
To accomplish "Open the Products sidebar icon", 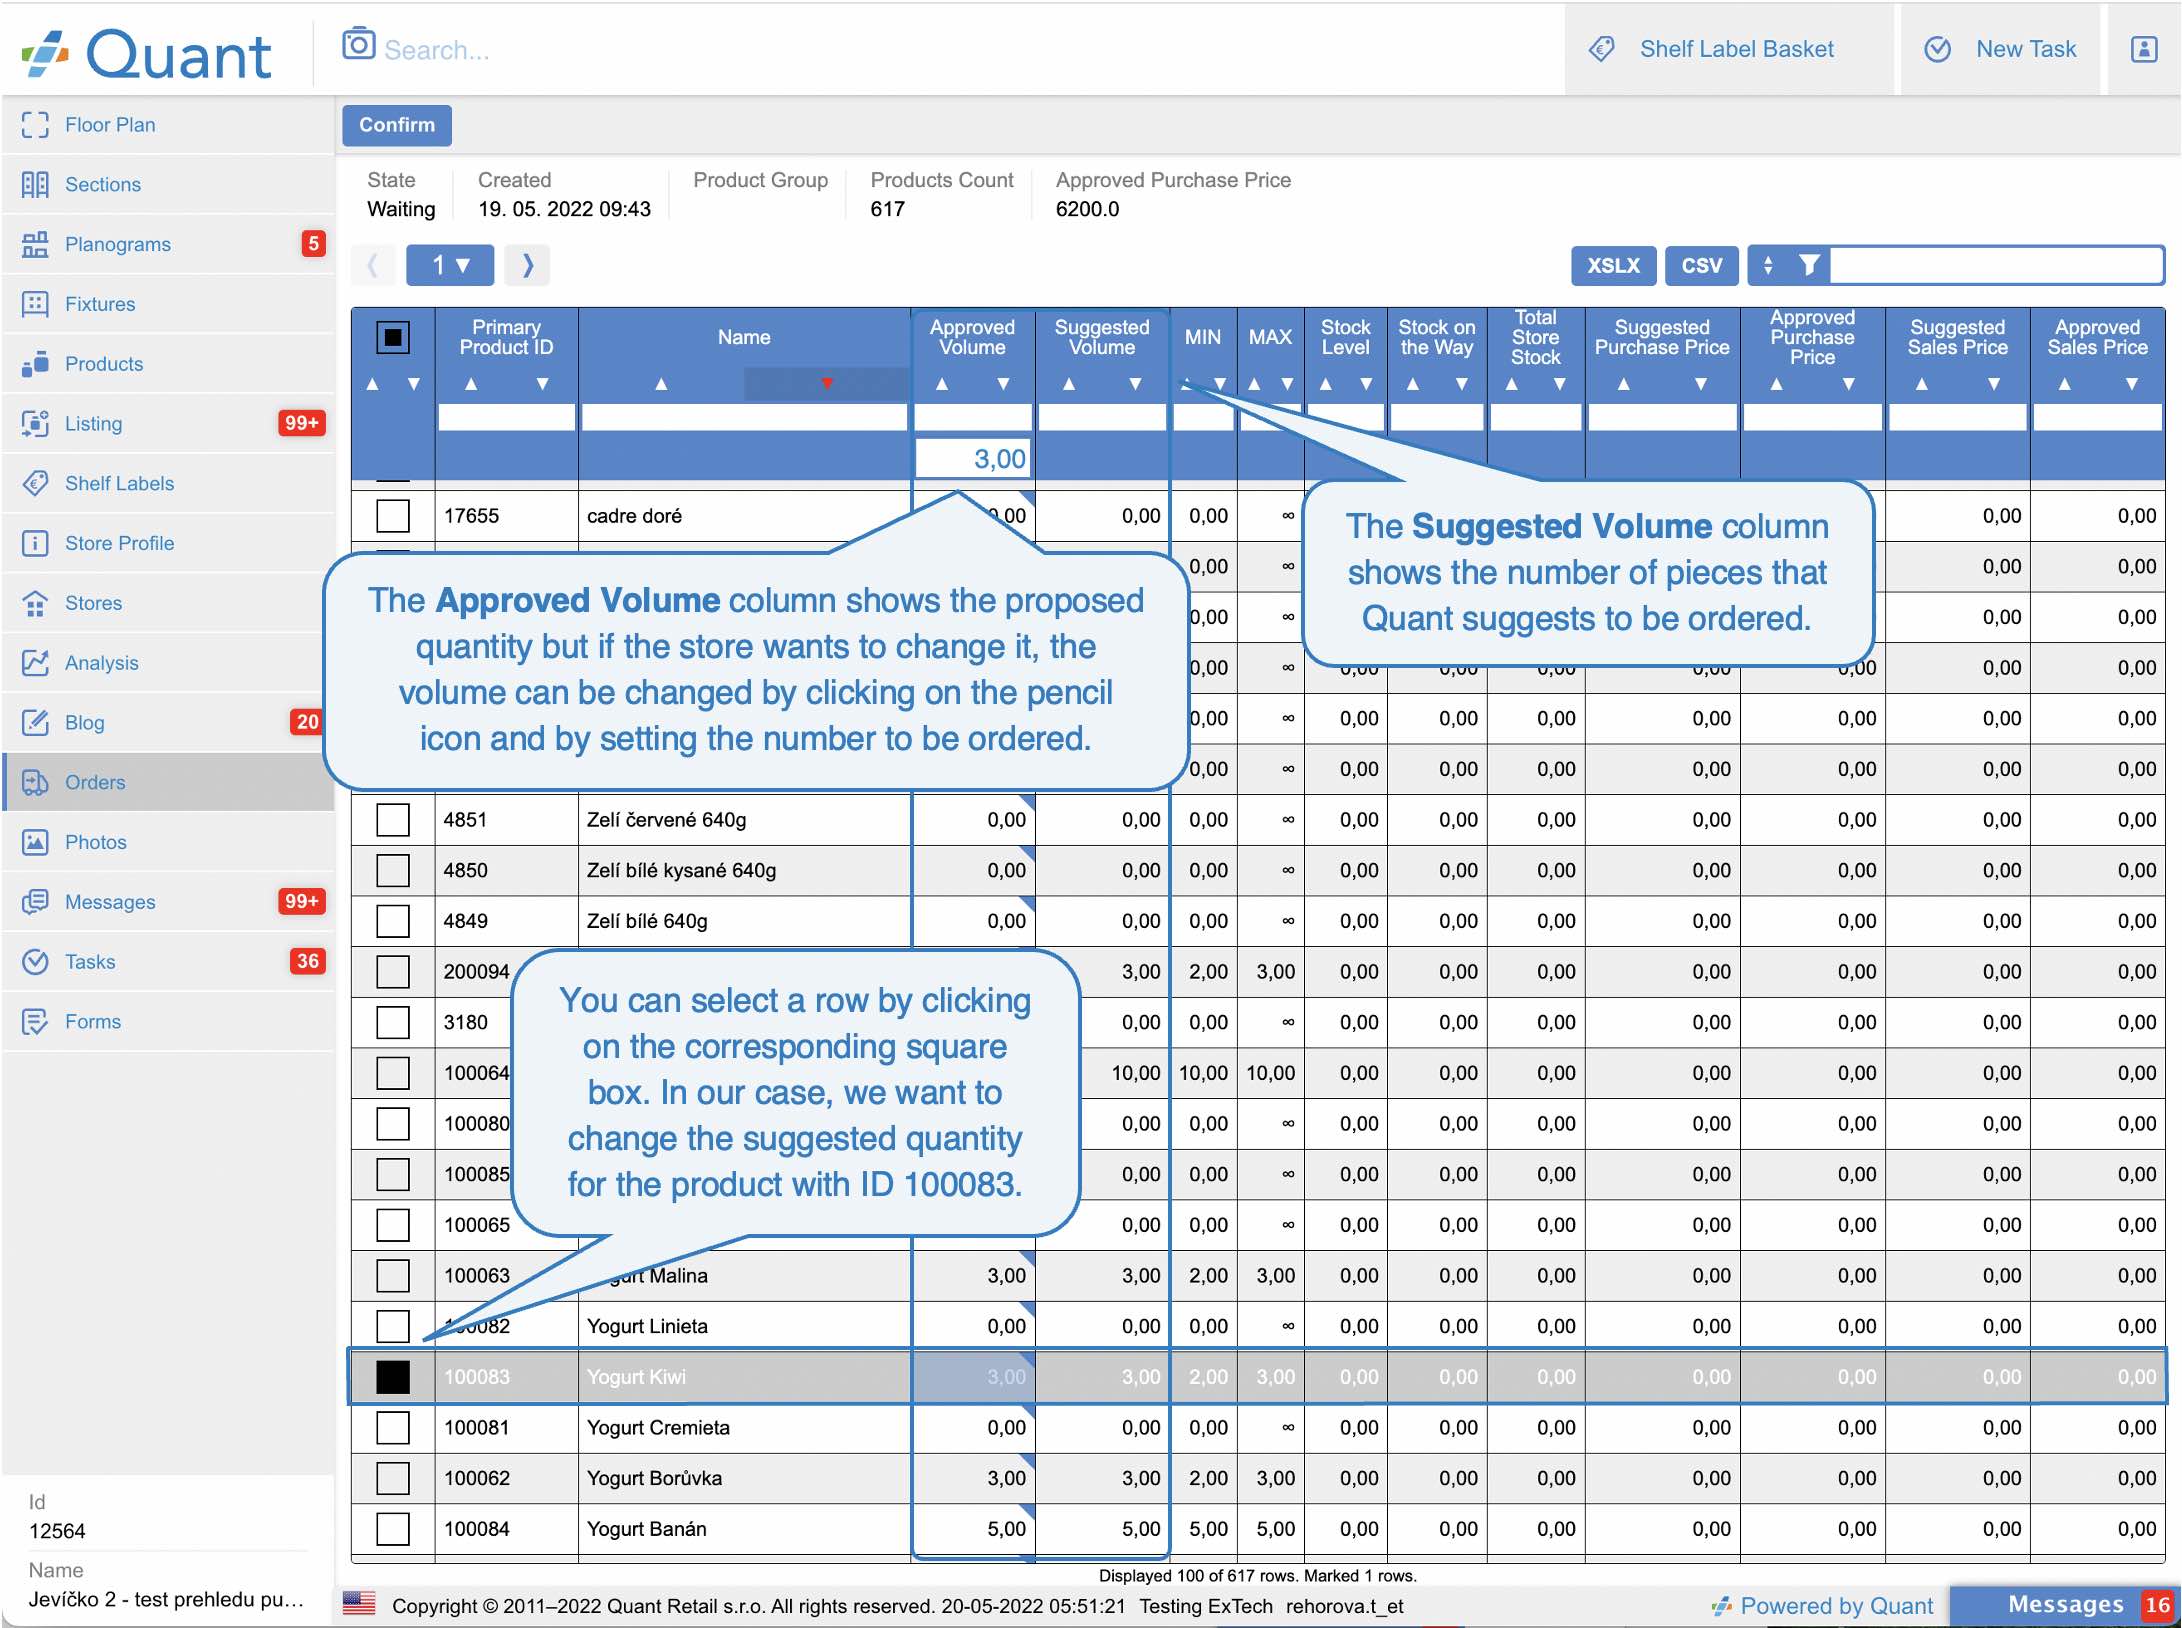I will (x=35, y=364).
